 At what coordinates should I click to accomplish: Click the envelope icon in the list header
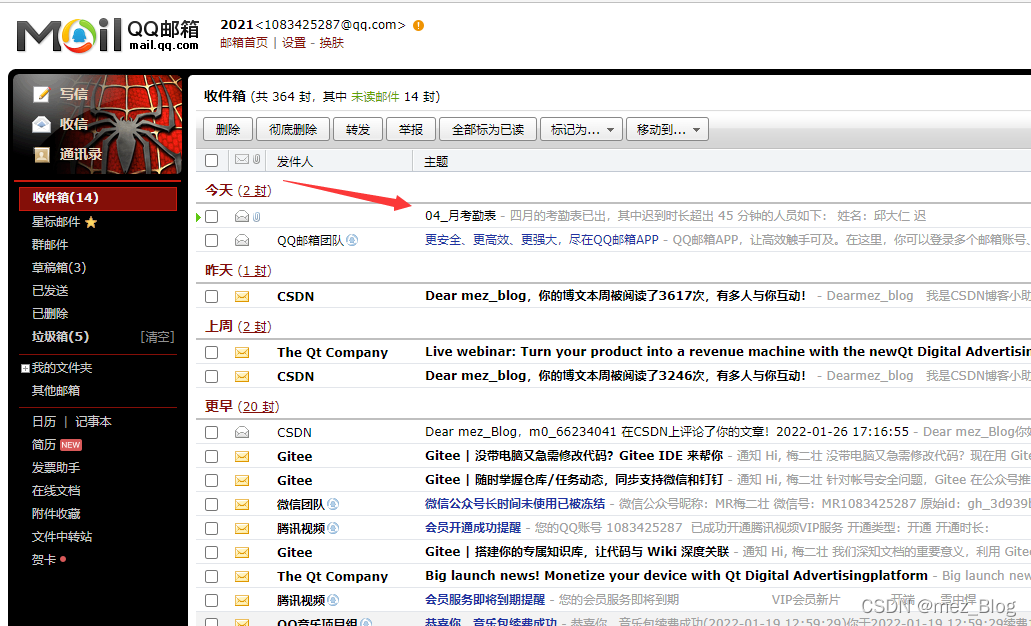[242, 160]
